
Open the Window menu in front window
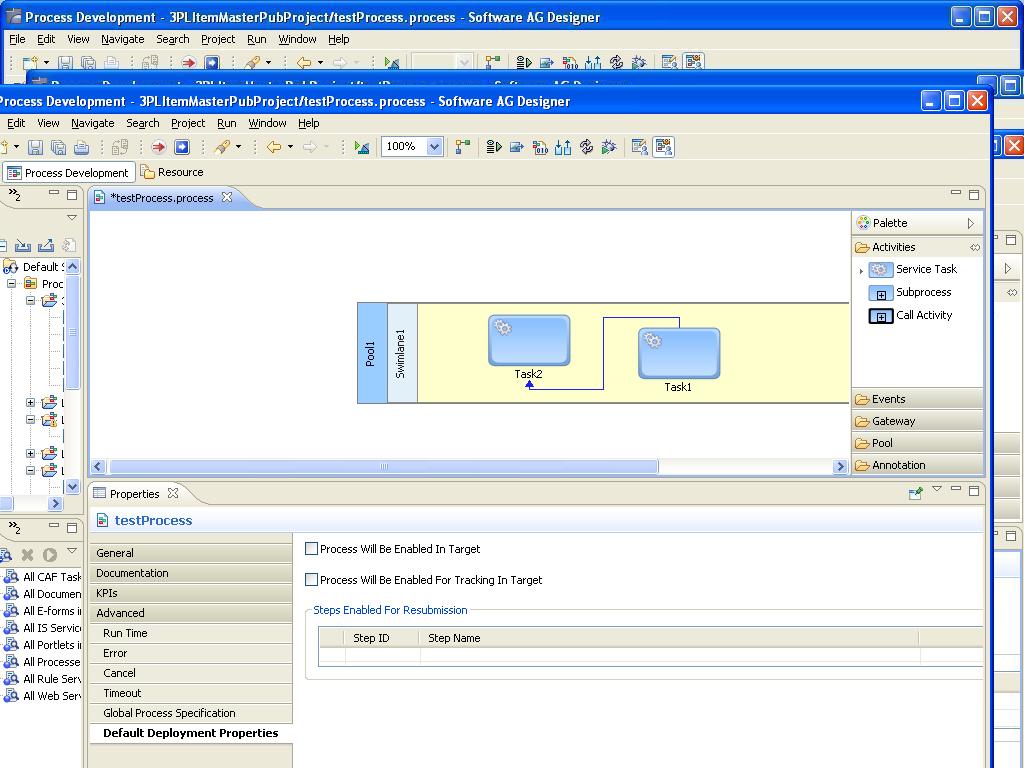point(267,123)
